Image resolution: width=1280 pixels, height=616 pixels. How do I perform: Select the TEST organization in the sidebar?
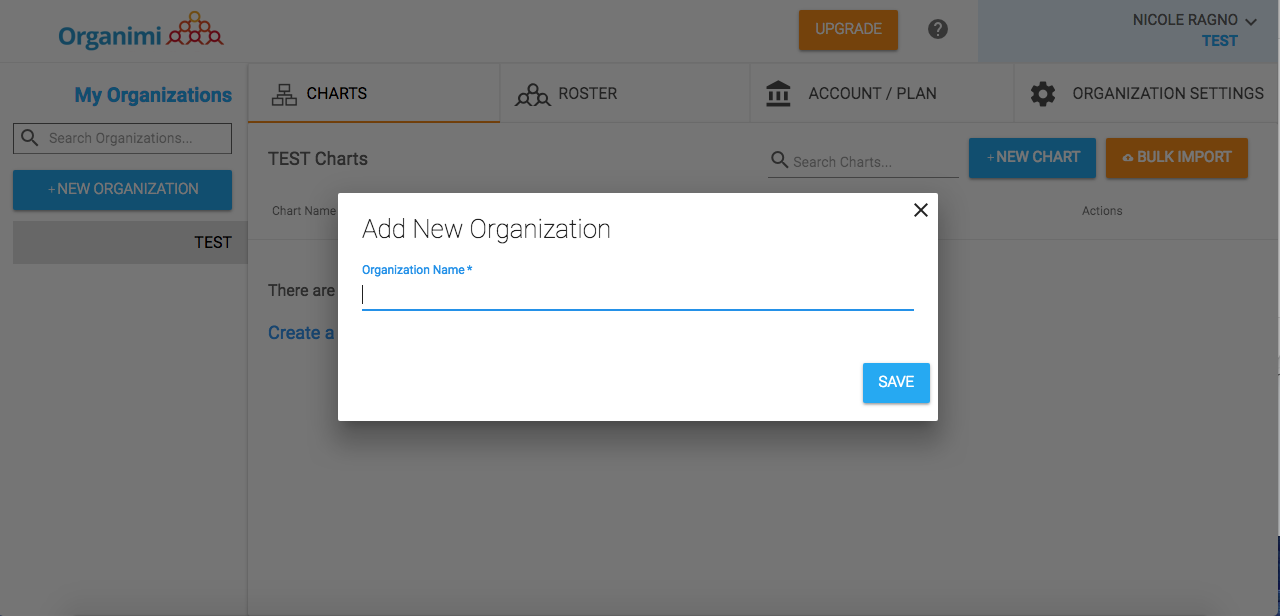[130, 242]
